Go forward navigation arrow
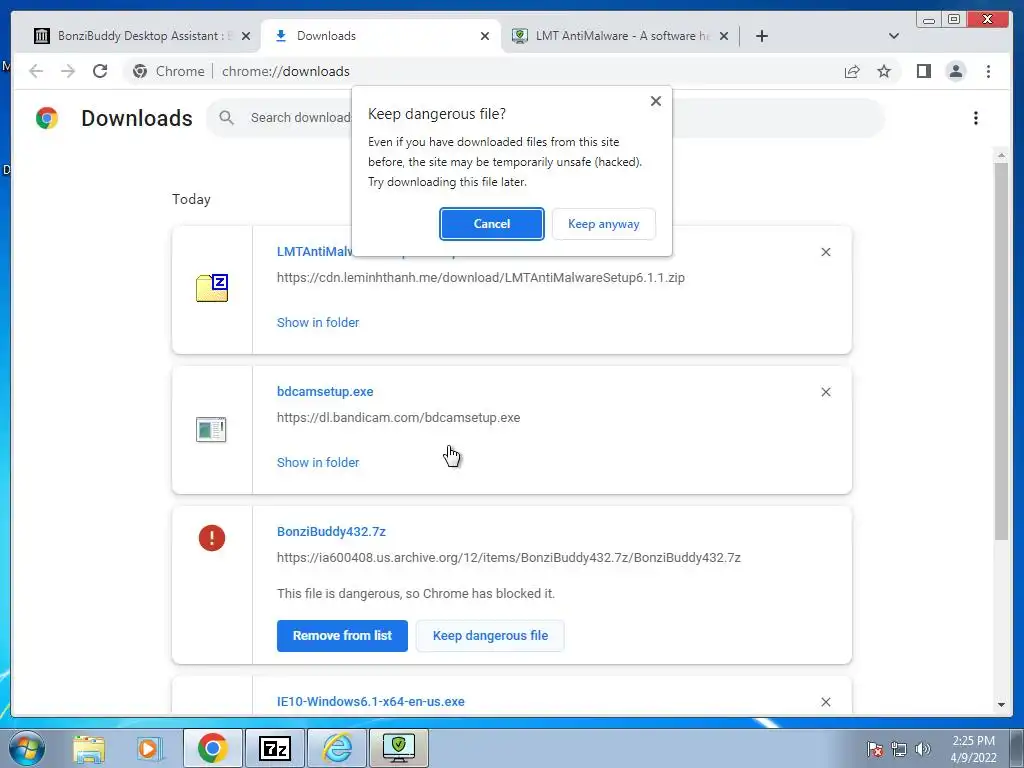 (68, 71)
